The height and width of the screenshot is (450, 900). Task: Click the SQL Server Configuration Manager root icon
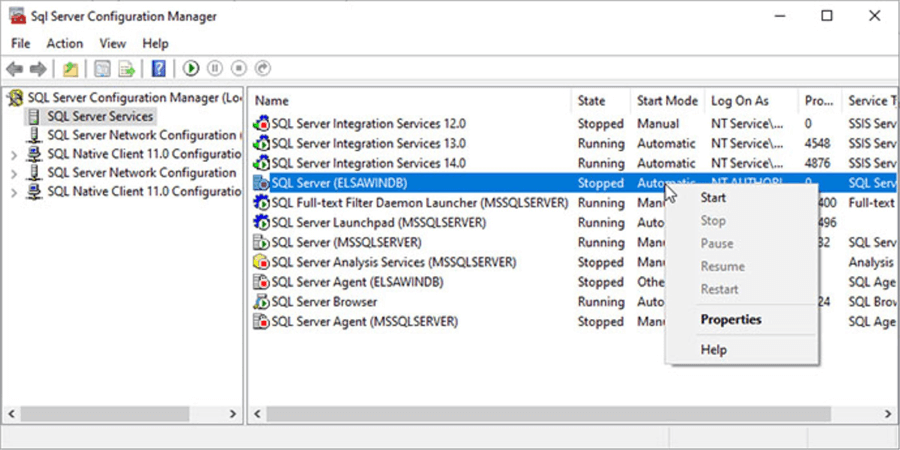[x=16, y=98]
